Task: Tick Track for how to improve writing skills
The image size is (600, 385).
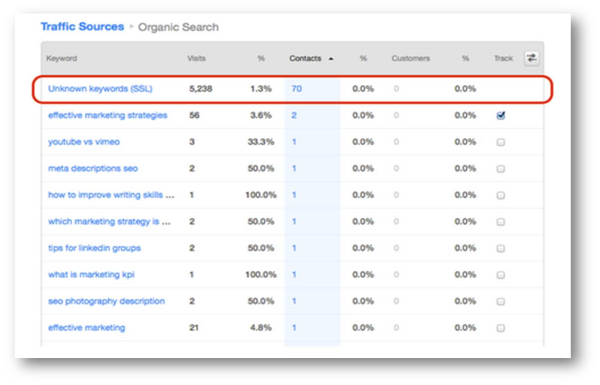Action: tap(501, 196)
